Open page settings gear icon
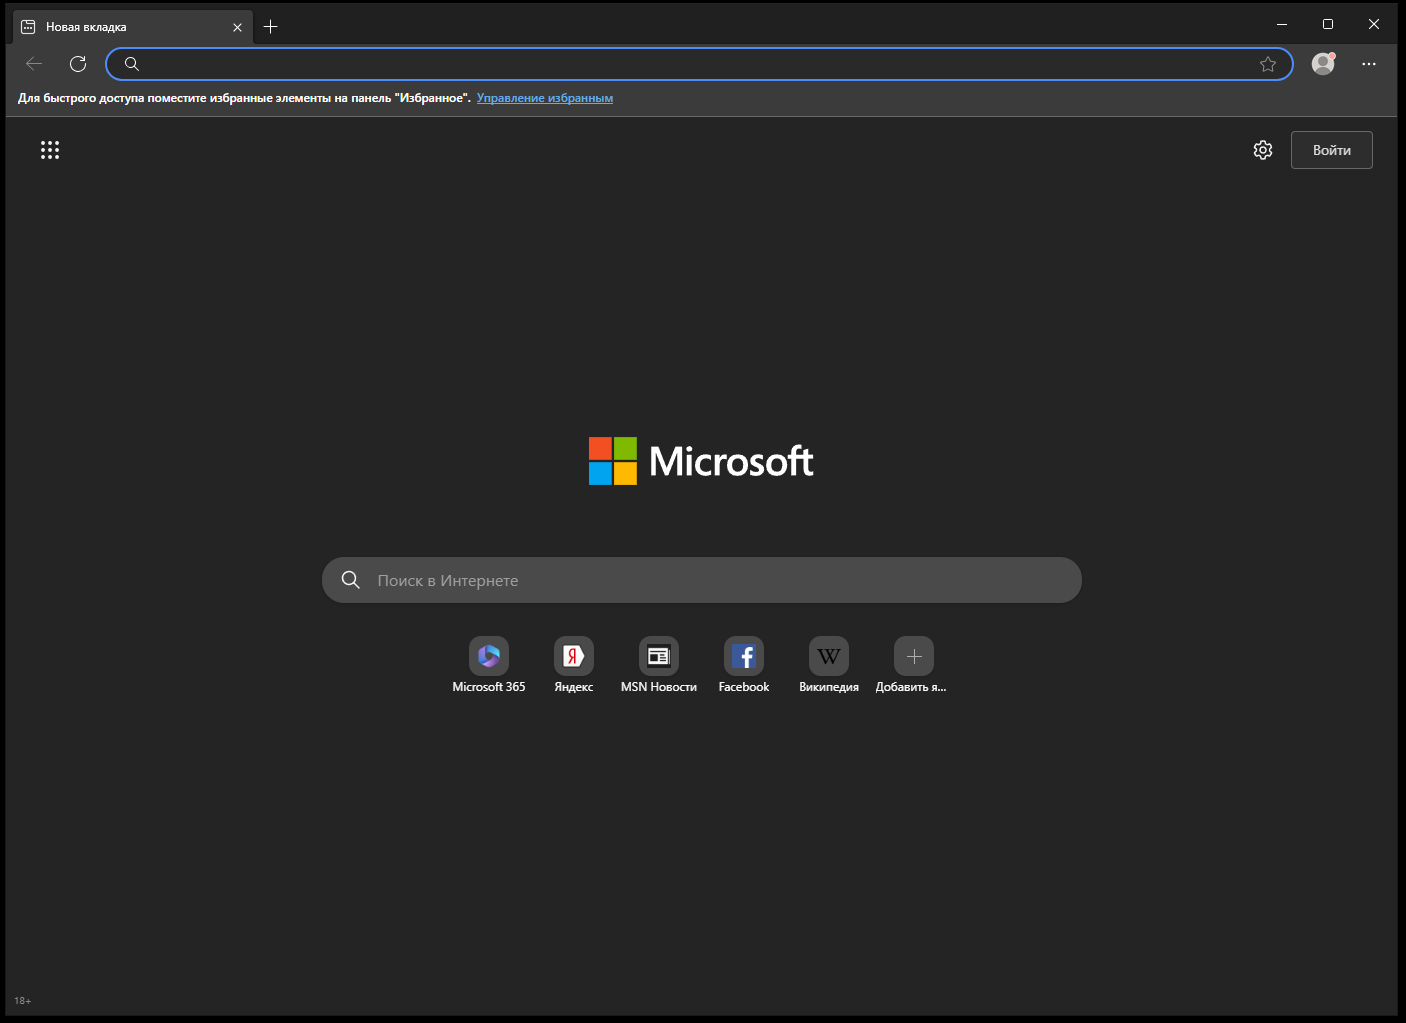The width and height of the screenshot is (1406, 1023). click(x=1263, y=150)
